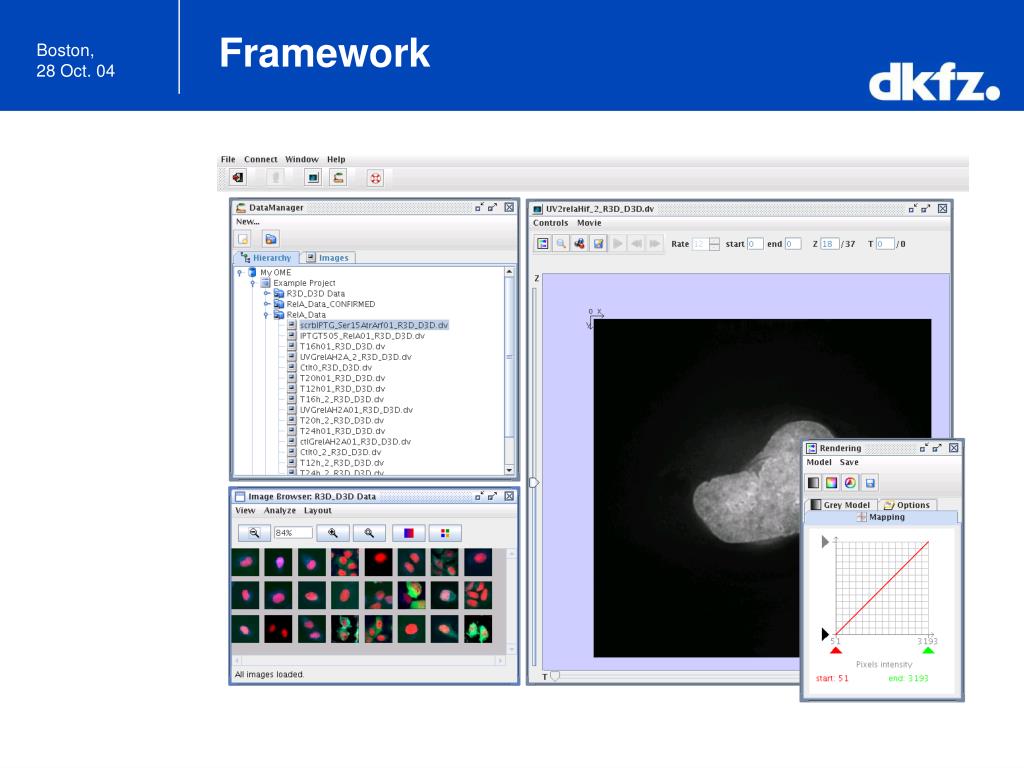Switch to the Grey Model tab
Viewport: 1024px width, 768px height.
coord(840,505)
